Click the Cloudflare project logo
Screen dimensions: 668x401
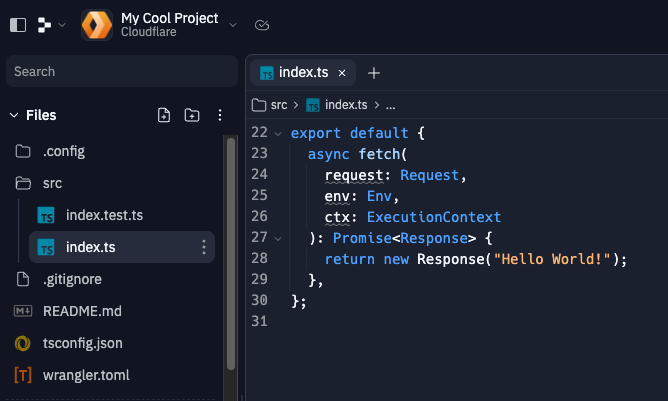click(x=97, y=25)
